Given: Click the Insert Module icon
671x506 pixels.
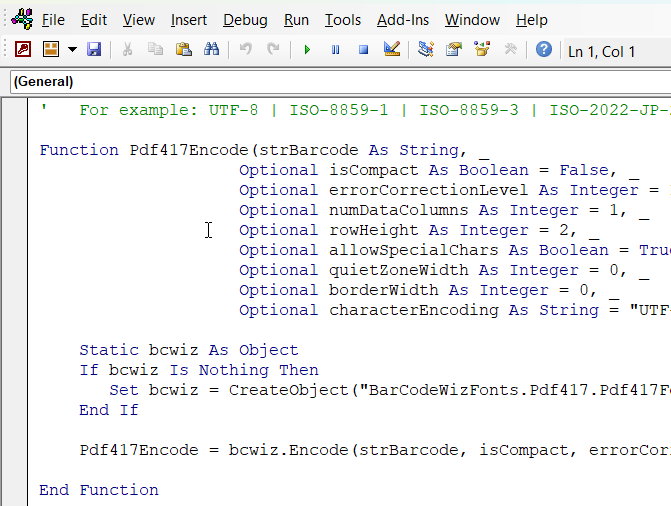Looking at the screenshot, I should click(50, 50).
